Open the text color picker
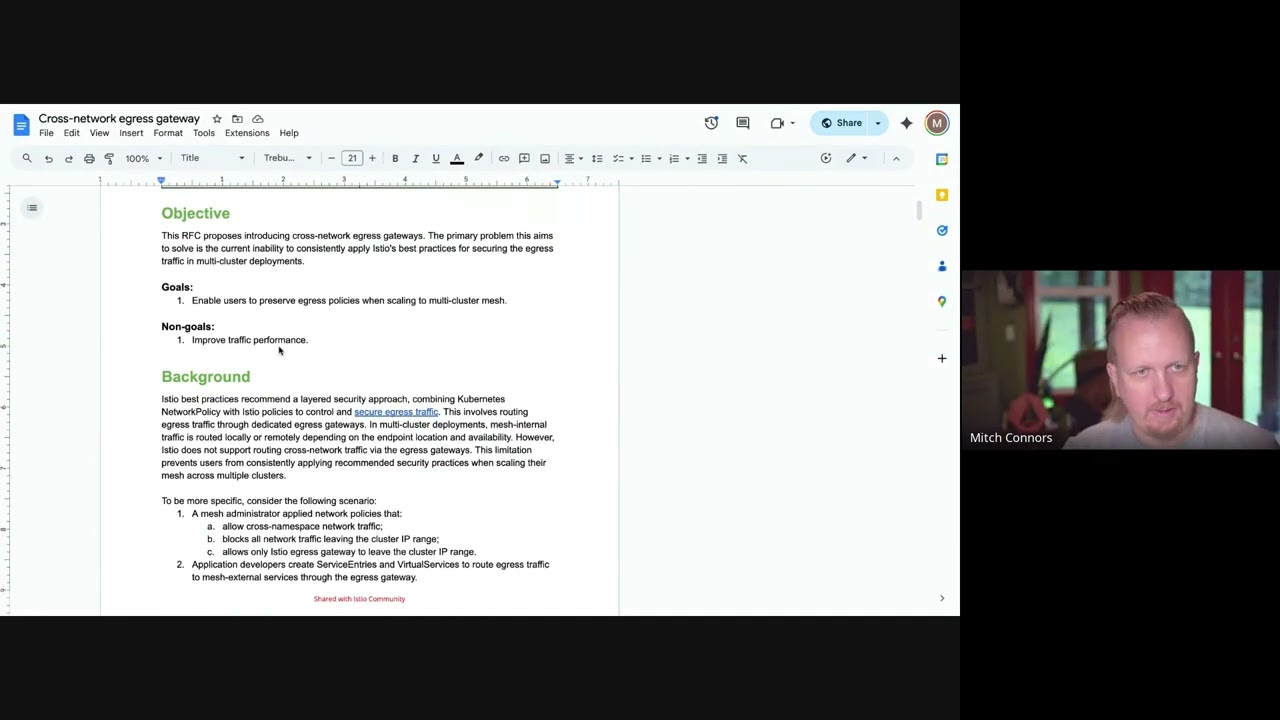The width and height of the screenshot is (1280, 720). point(457,158)
